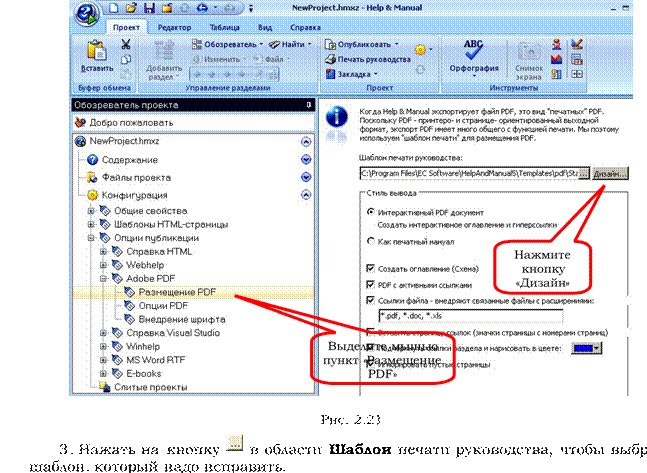
Task: Expand the E-books tree node
Action: point(103,374)
